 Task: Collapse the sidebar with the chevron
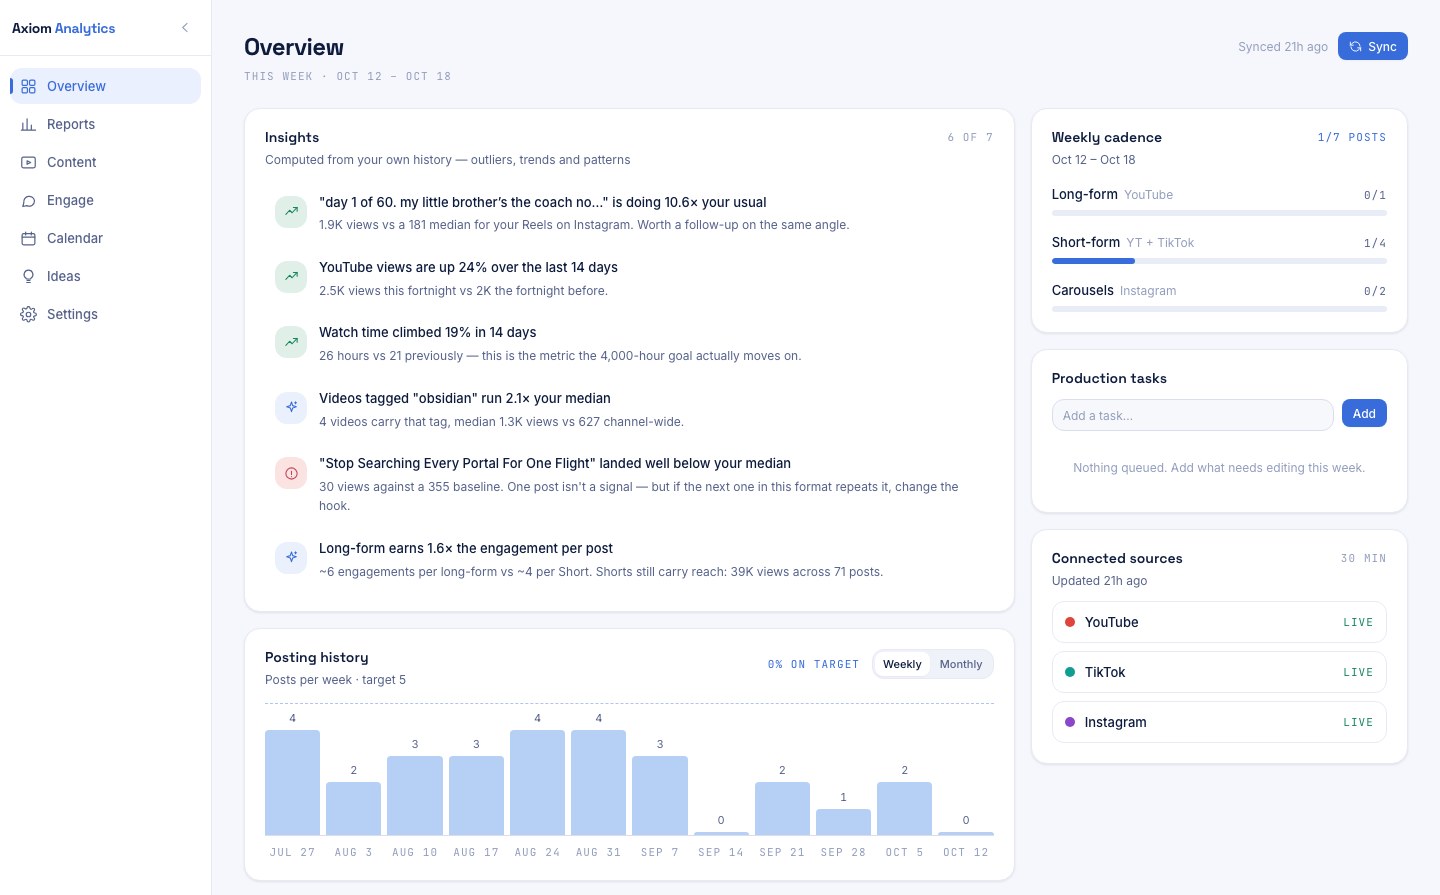tap(185, 28)
